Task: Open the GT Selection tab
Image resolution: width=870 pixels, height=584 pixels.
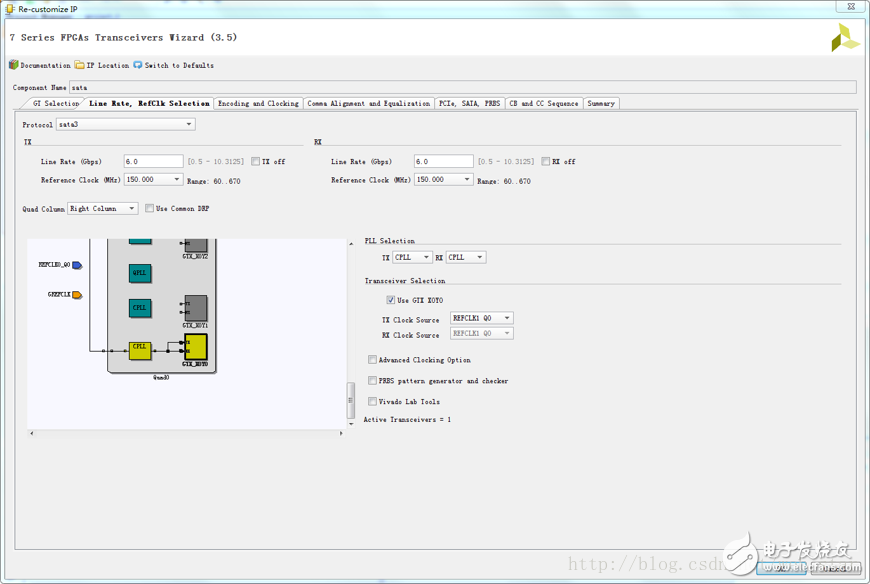Action: (x=55, y=103)
